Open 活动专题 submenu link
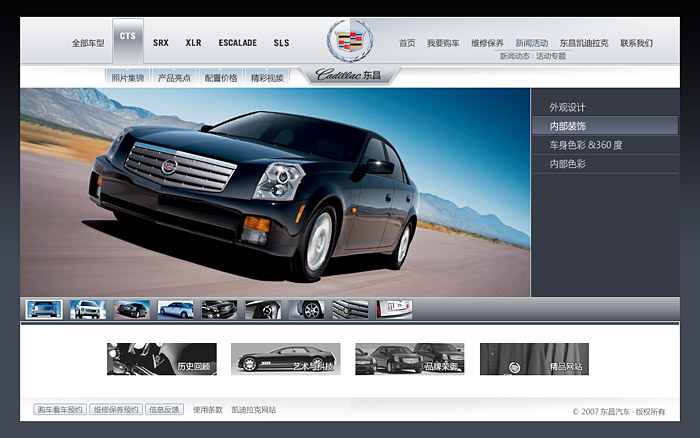700x438 pixels. pos(551,56)
